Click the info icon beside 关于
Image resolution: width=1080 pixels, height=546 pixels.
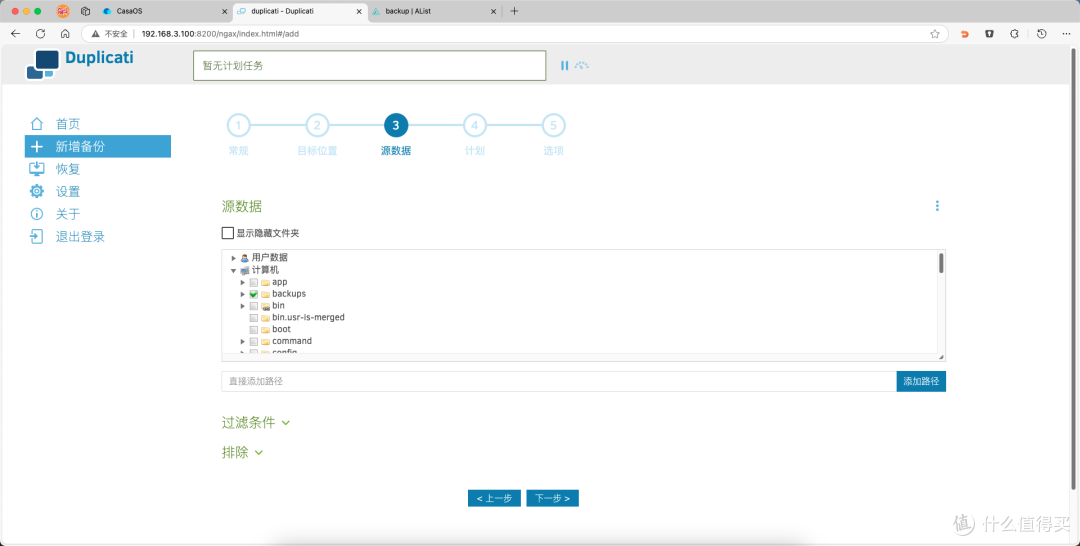37,214
